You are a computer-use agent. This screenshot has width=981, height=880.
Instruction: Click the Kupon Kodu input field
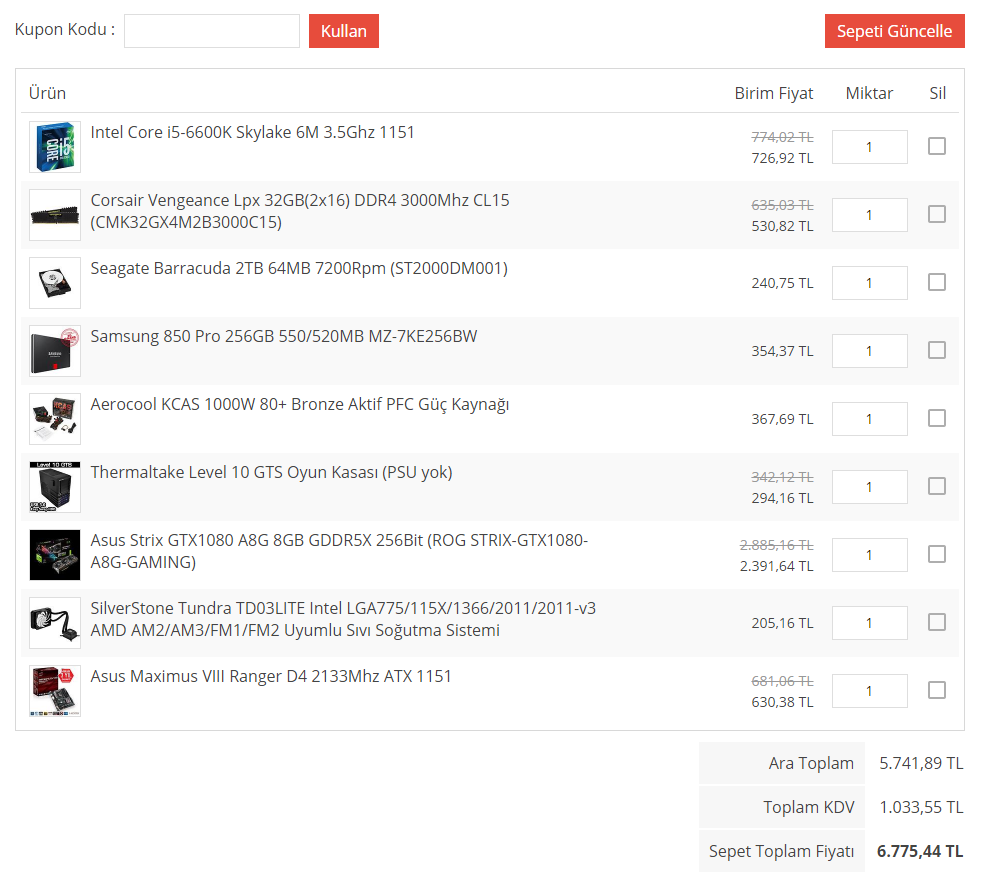point(211,31)
